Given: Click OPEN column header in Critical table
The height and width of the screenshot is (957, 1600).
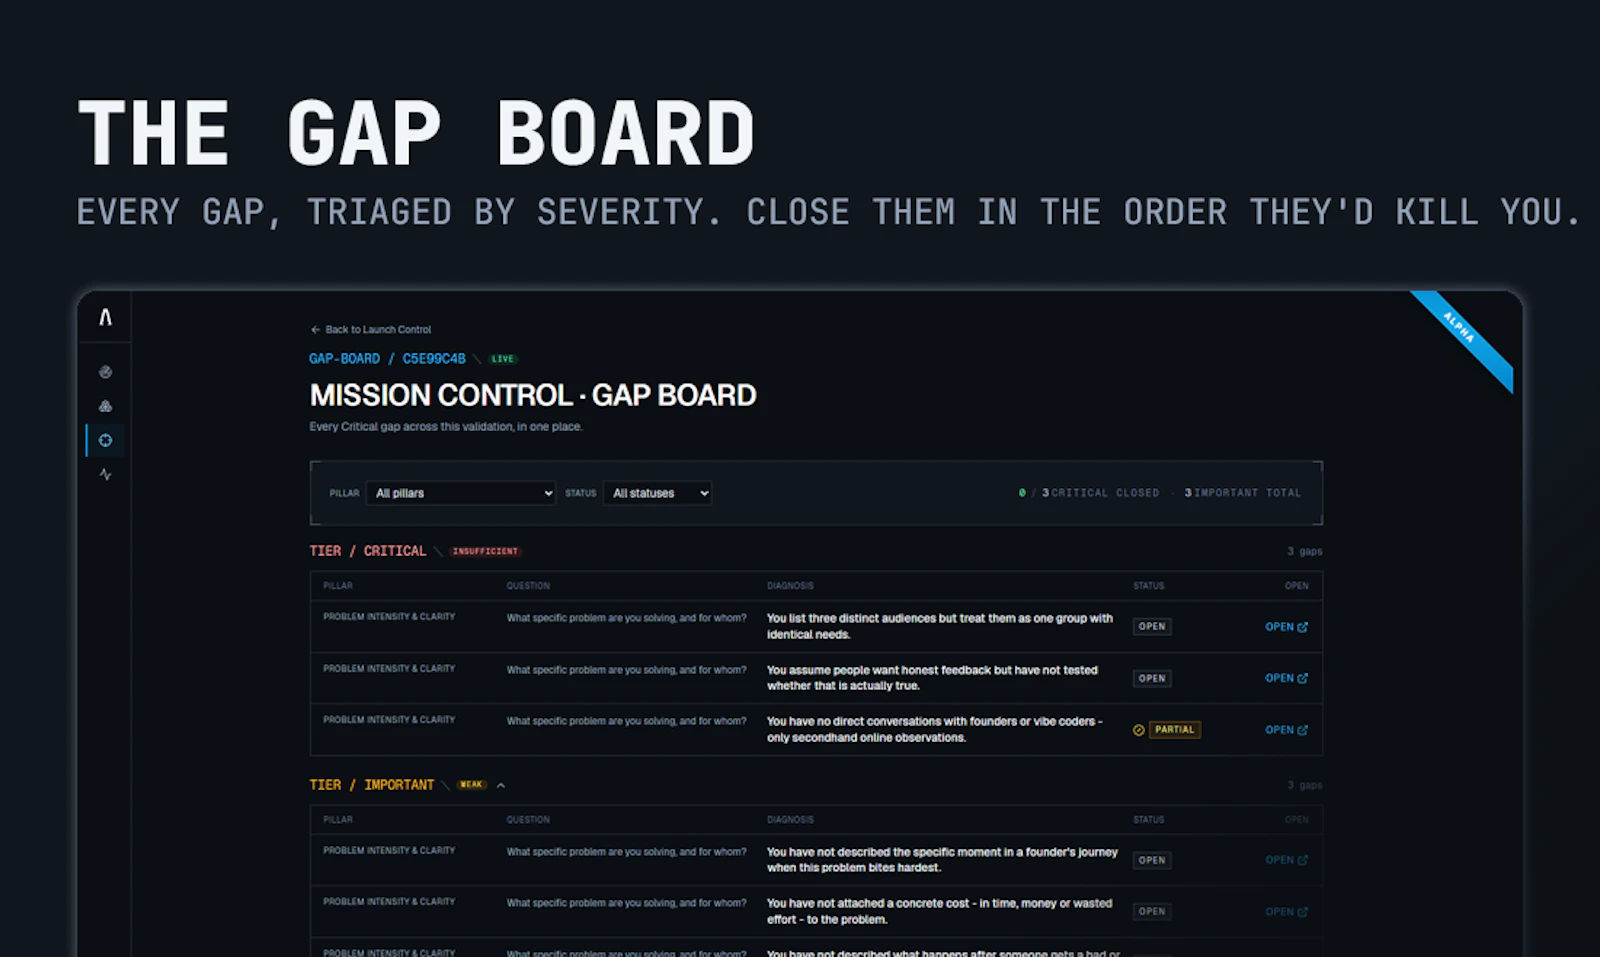Looking at the screenshot, I should (1296, 586).
